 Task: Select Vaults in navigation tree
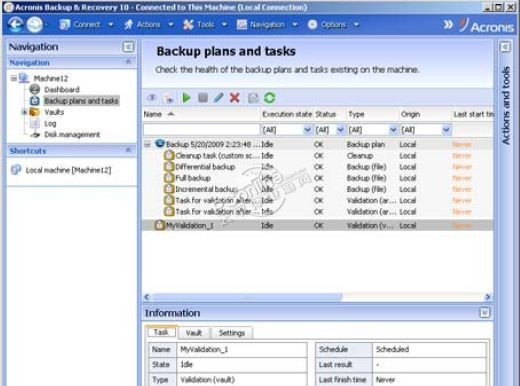pos(54,112)
